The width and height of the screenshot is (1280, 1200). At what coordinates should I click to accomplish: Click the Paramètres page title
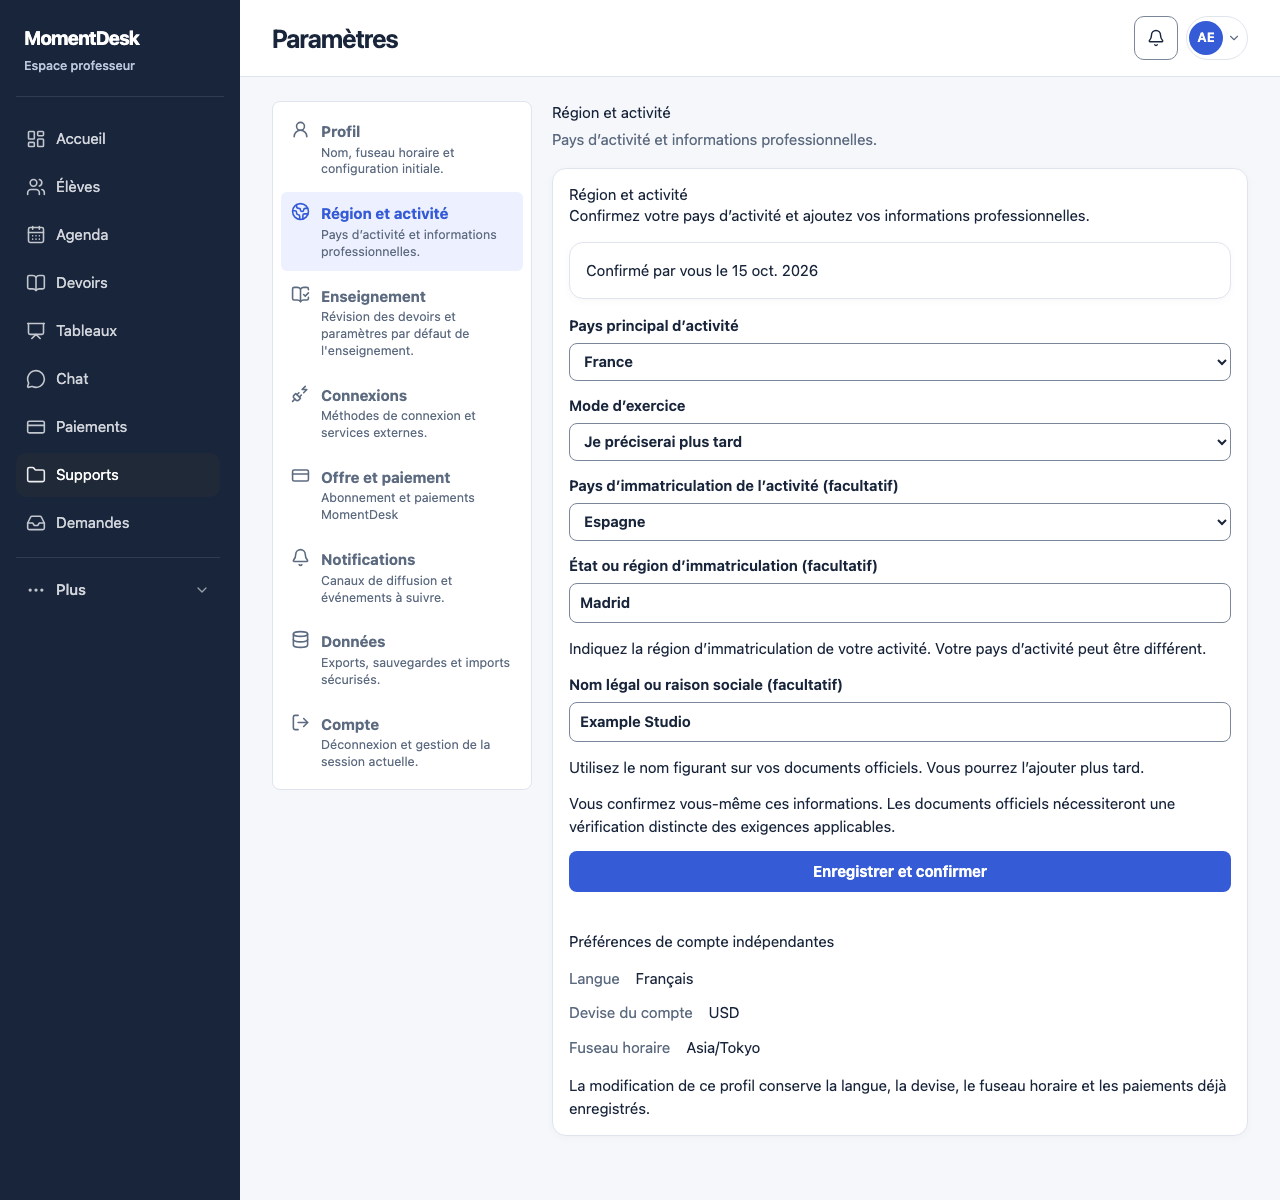(x=335, y=39)
